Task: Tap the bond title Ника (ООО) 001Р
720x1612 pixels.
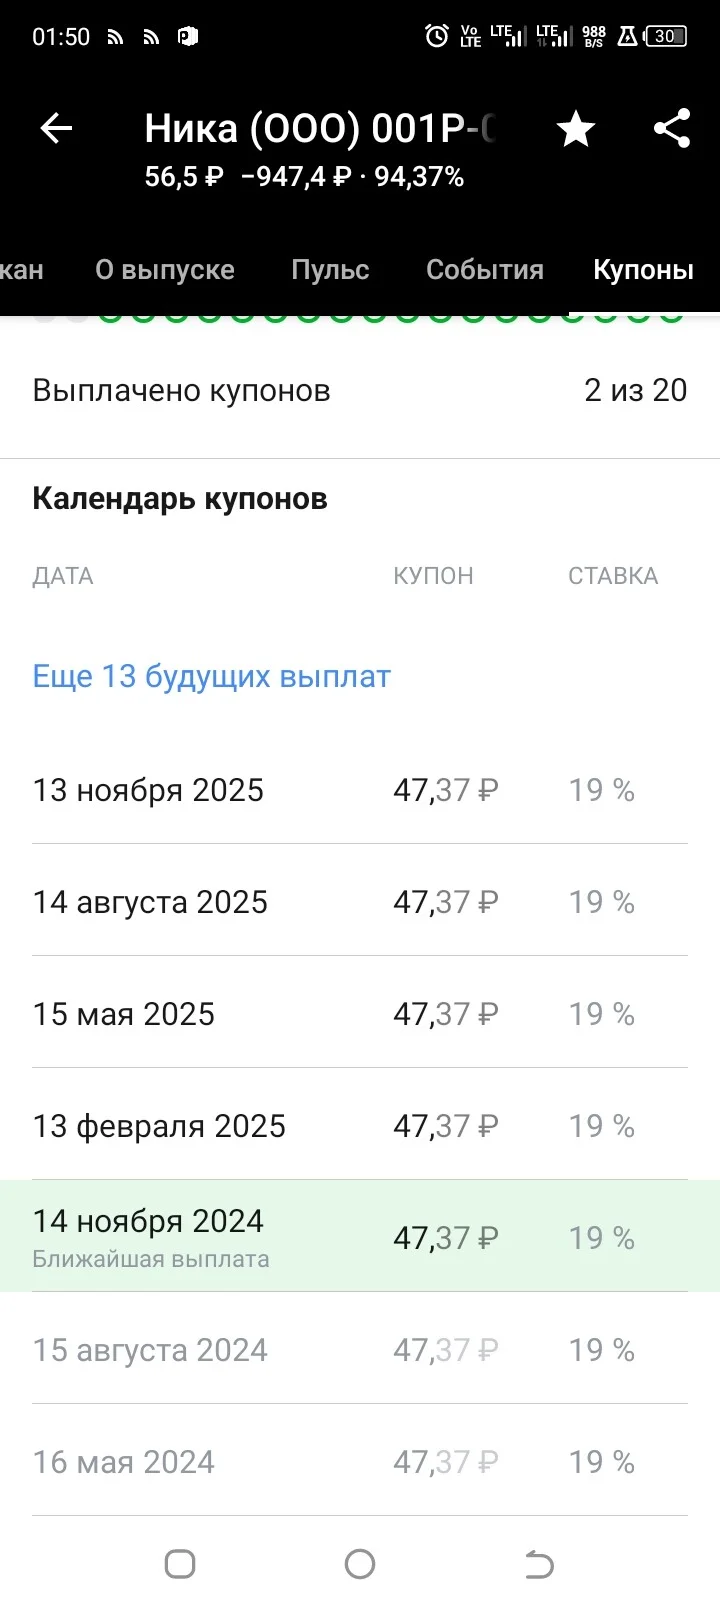Action: [x=320, y=129]
